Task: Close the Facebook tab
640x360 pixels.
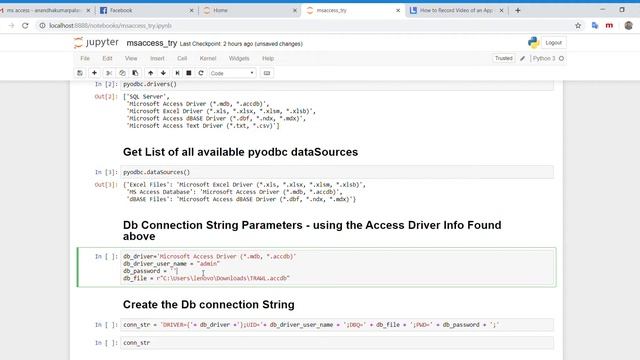Action: (x=191, y=11)
